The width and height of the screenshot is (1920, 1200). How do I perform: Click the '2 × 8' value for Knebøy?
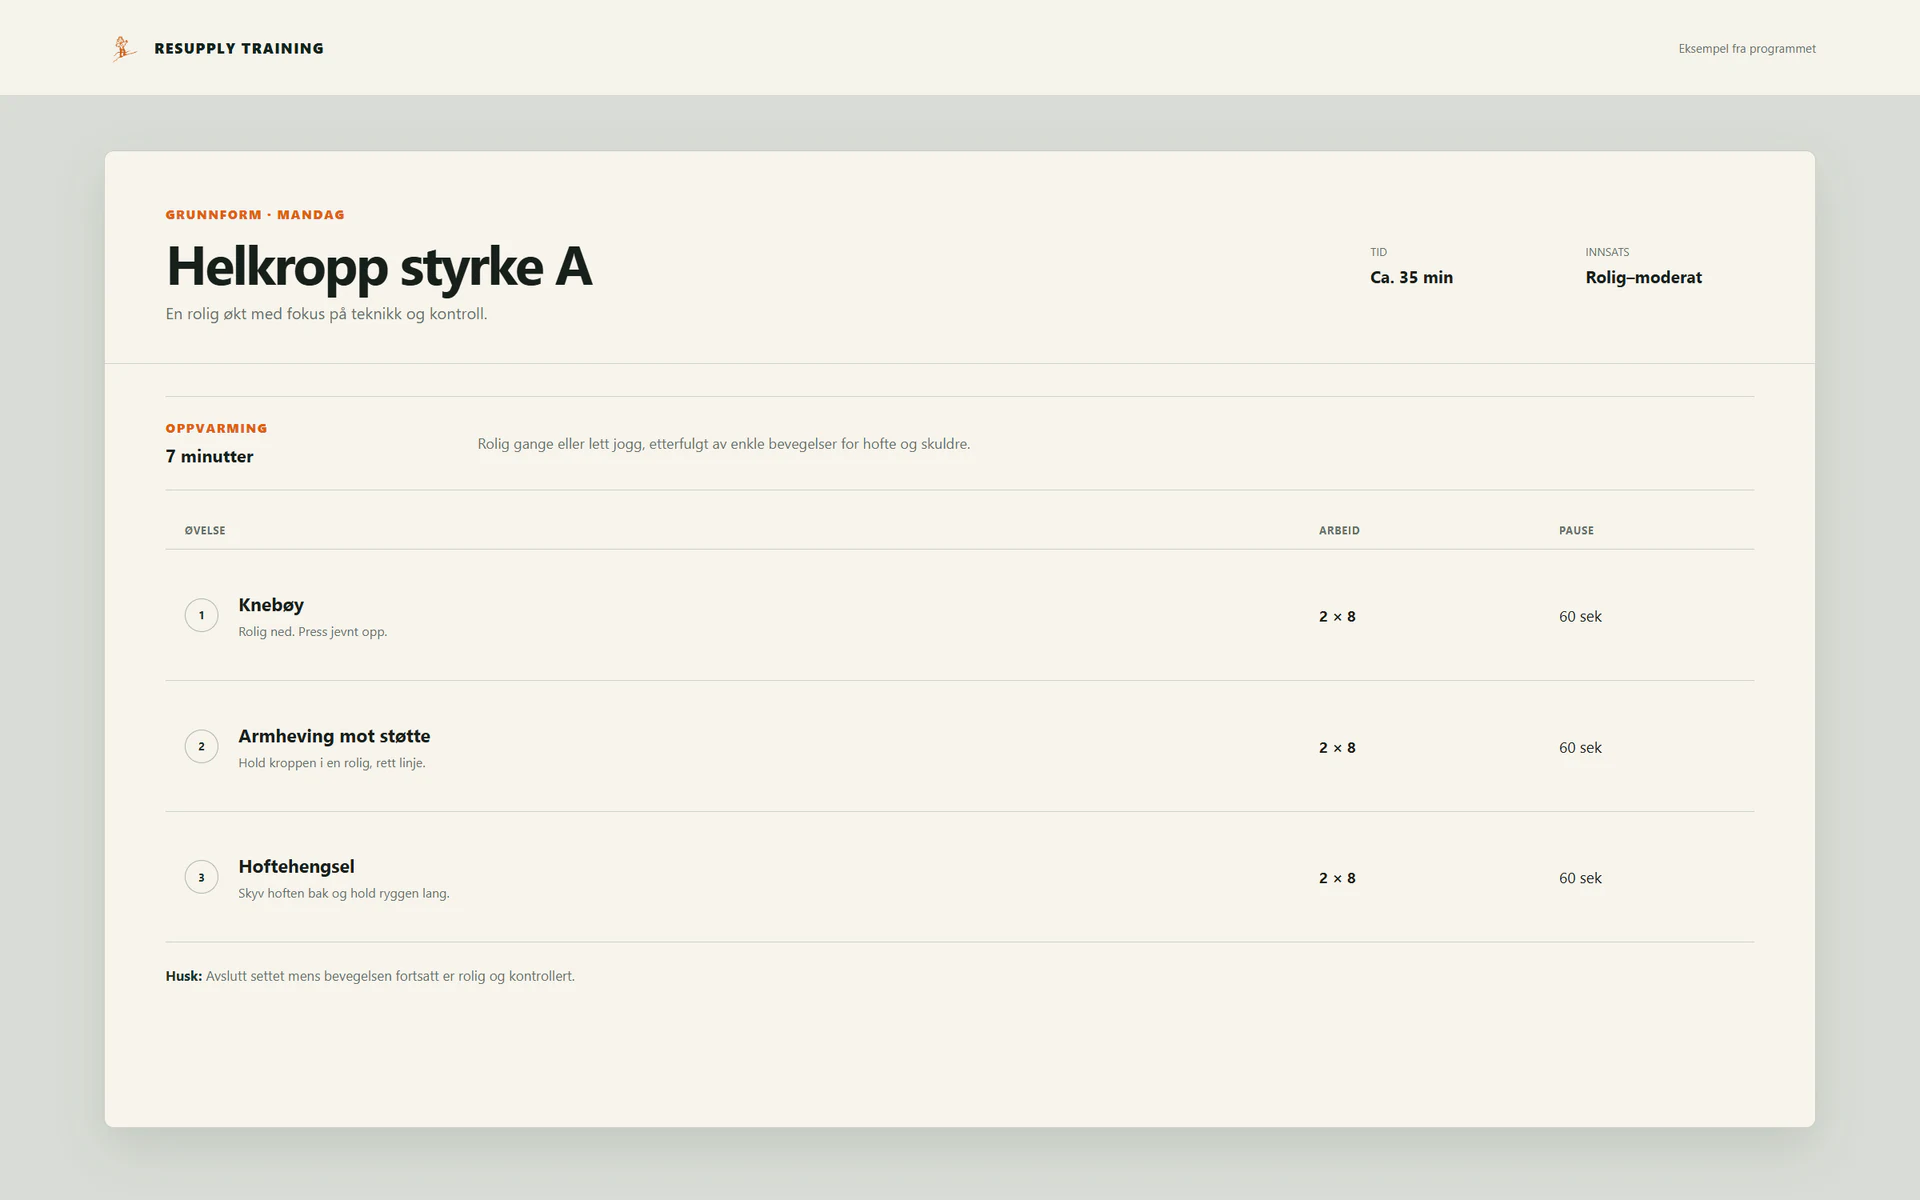(1337, 617)
